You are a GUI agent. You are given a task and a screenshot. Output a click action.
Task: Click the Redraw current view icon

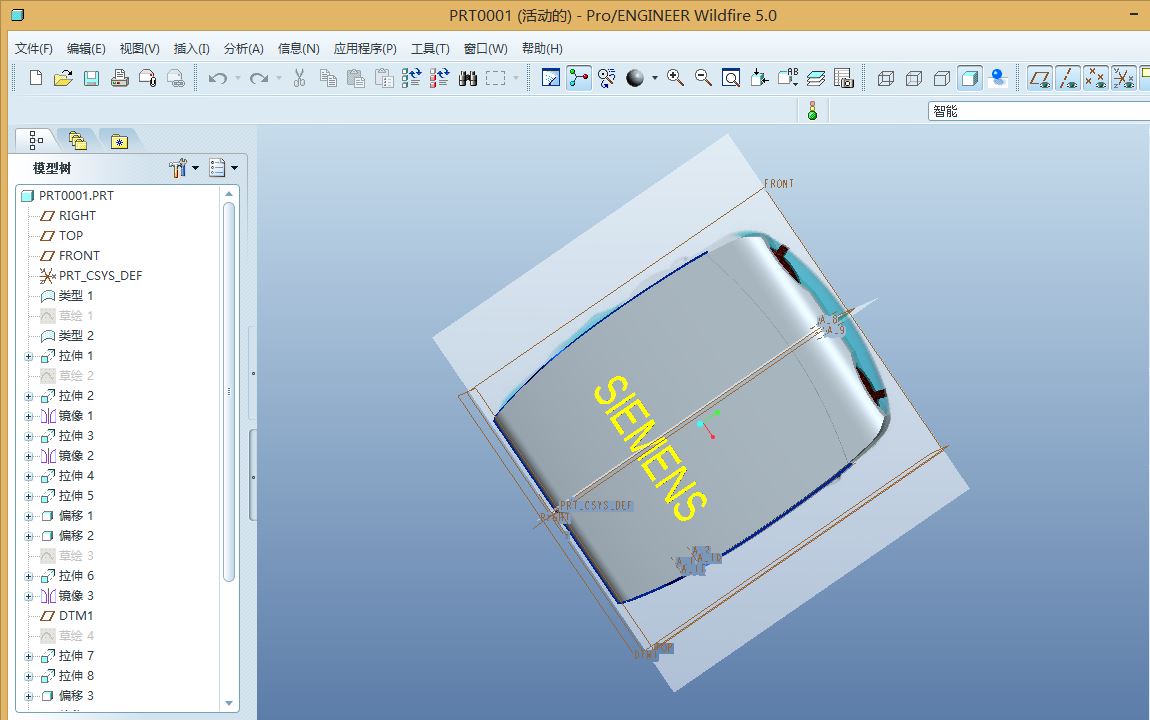click(551, 78)
